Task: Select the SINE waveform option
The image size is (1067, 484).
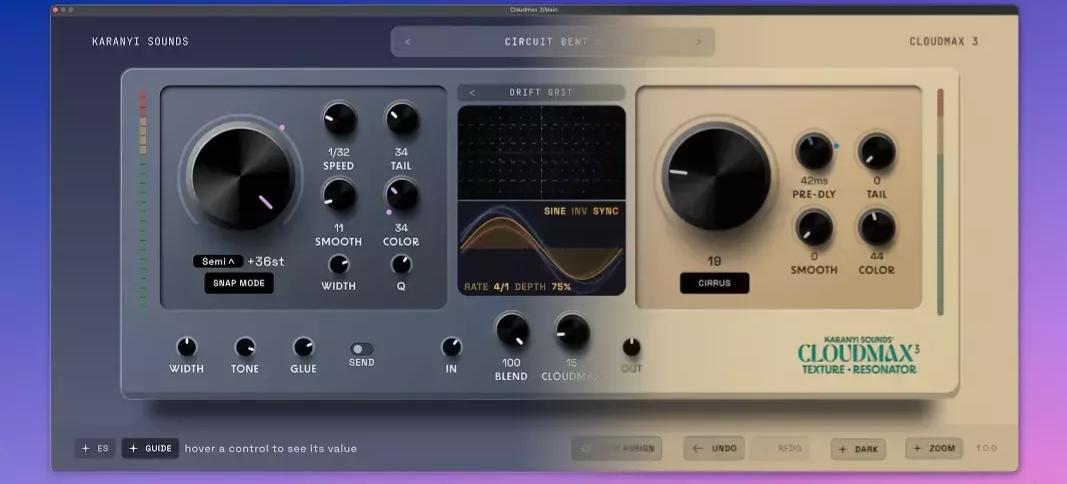Action: (555, 211)
